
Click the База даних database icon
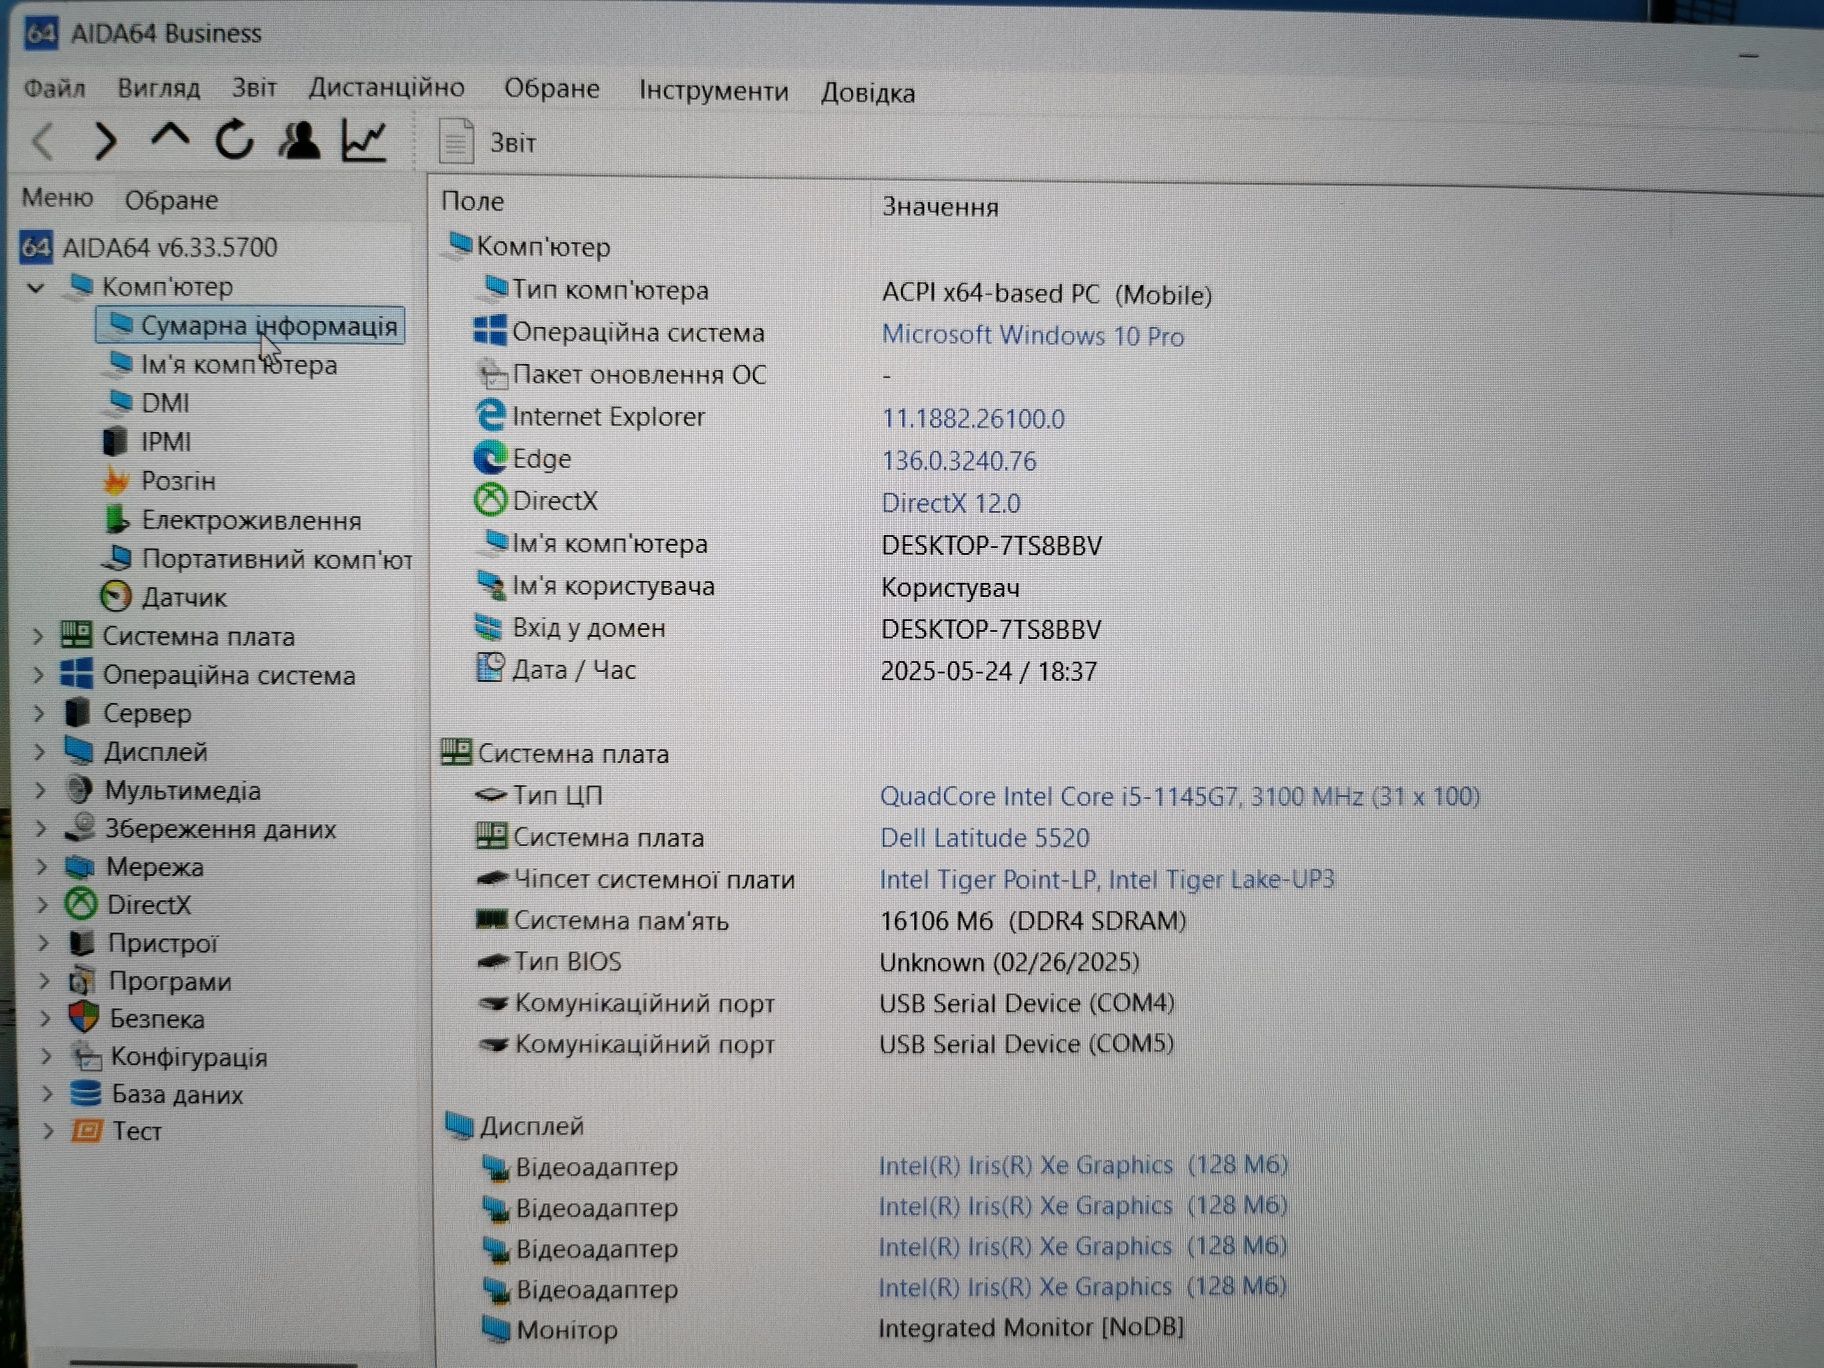click(x=86, y=1094)
